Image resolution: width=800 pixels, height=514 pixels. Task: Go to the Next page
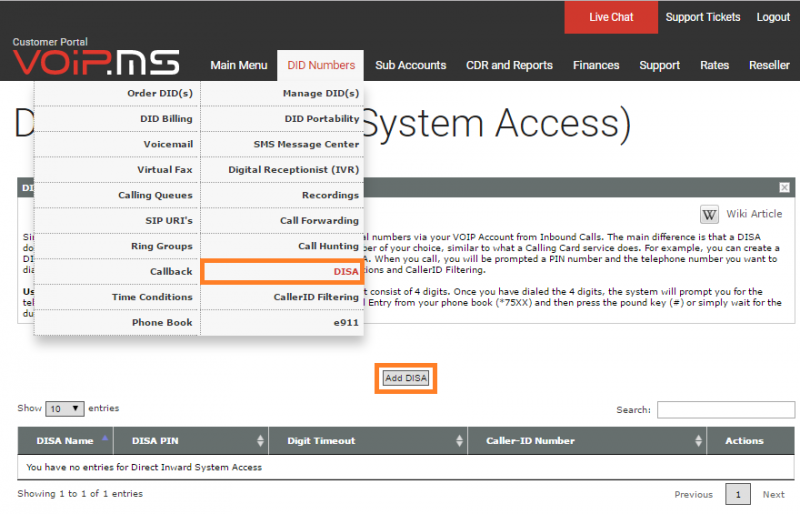coord(773,495)
